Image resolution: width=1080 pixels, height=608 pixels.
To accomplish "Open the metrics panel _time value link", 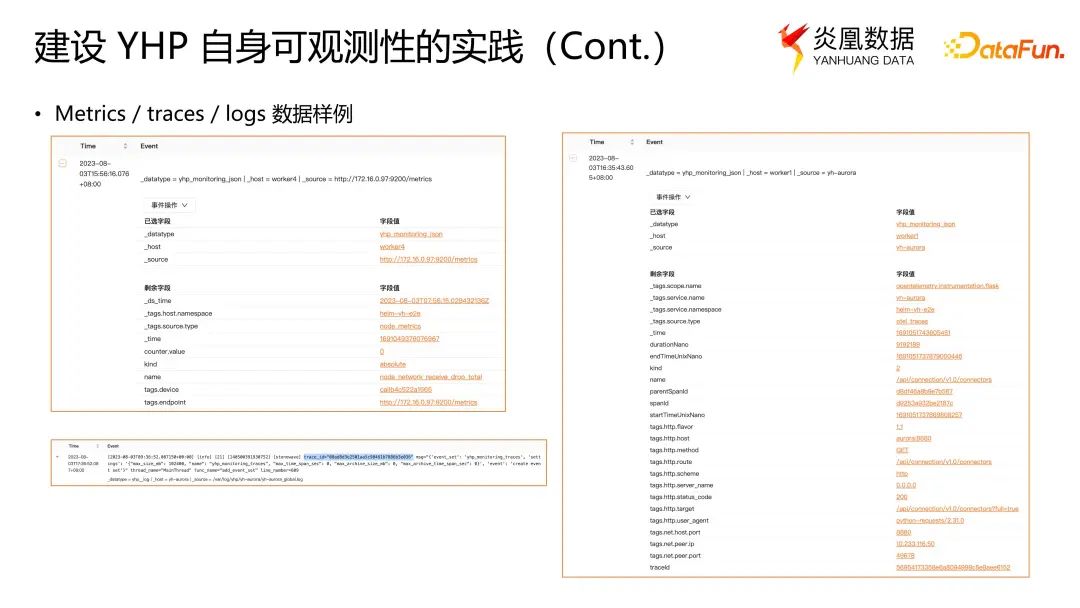I will pyautogui.click(x=409, y=339).
